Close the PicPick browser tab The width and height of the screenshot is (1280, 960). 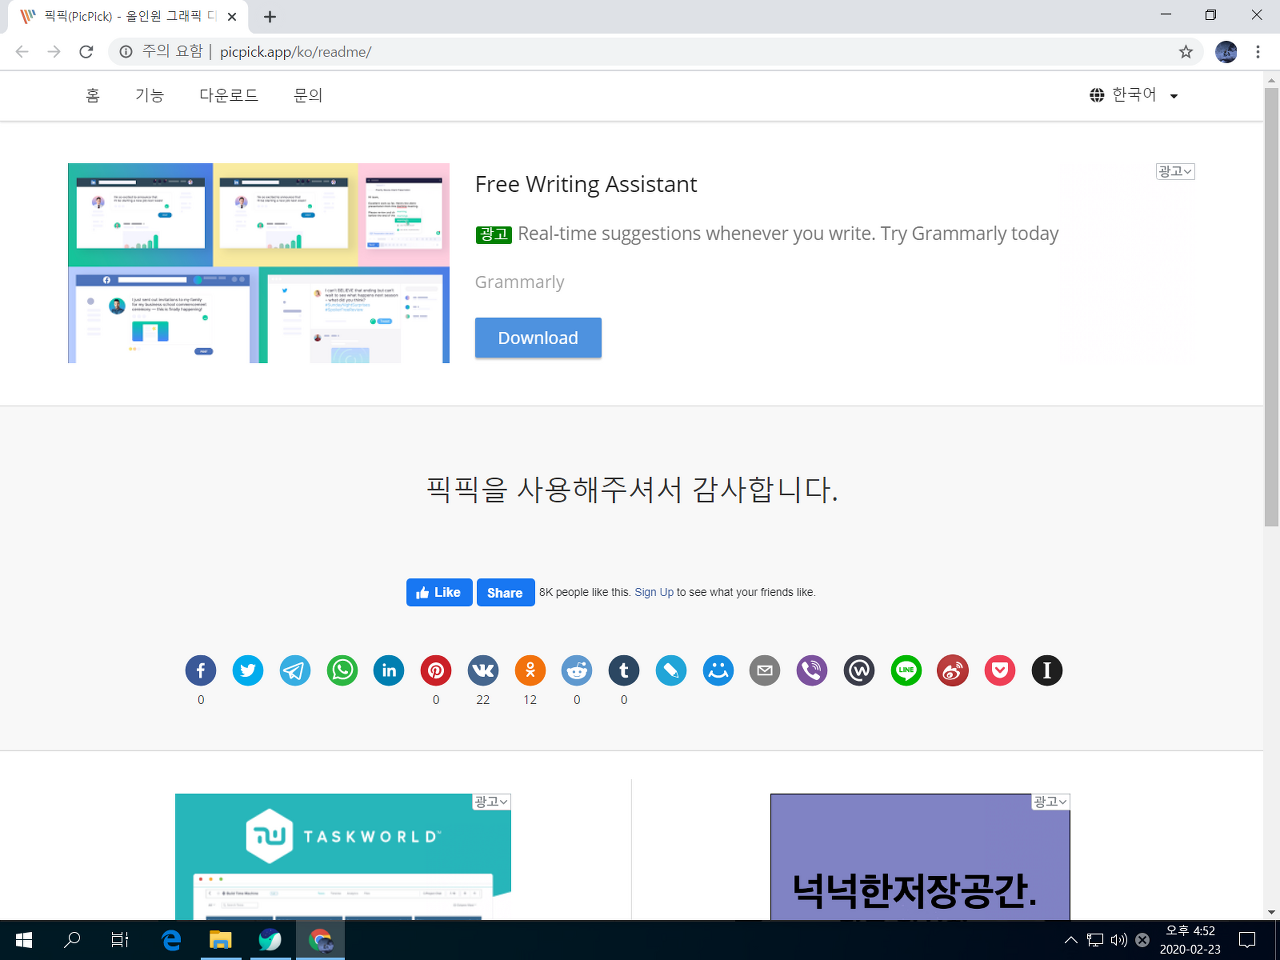232,17
